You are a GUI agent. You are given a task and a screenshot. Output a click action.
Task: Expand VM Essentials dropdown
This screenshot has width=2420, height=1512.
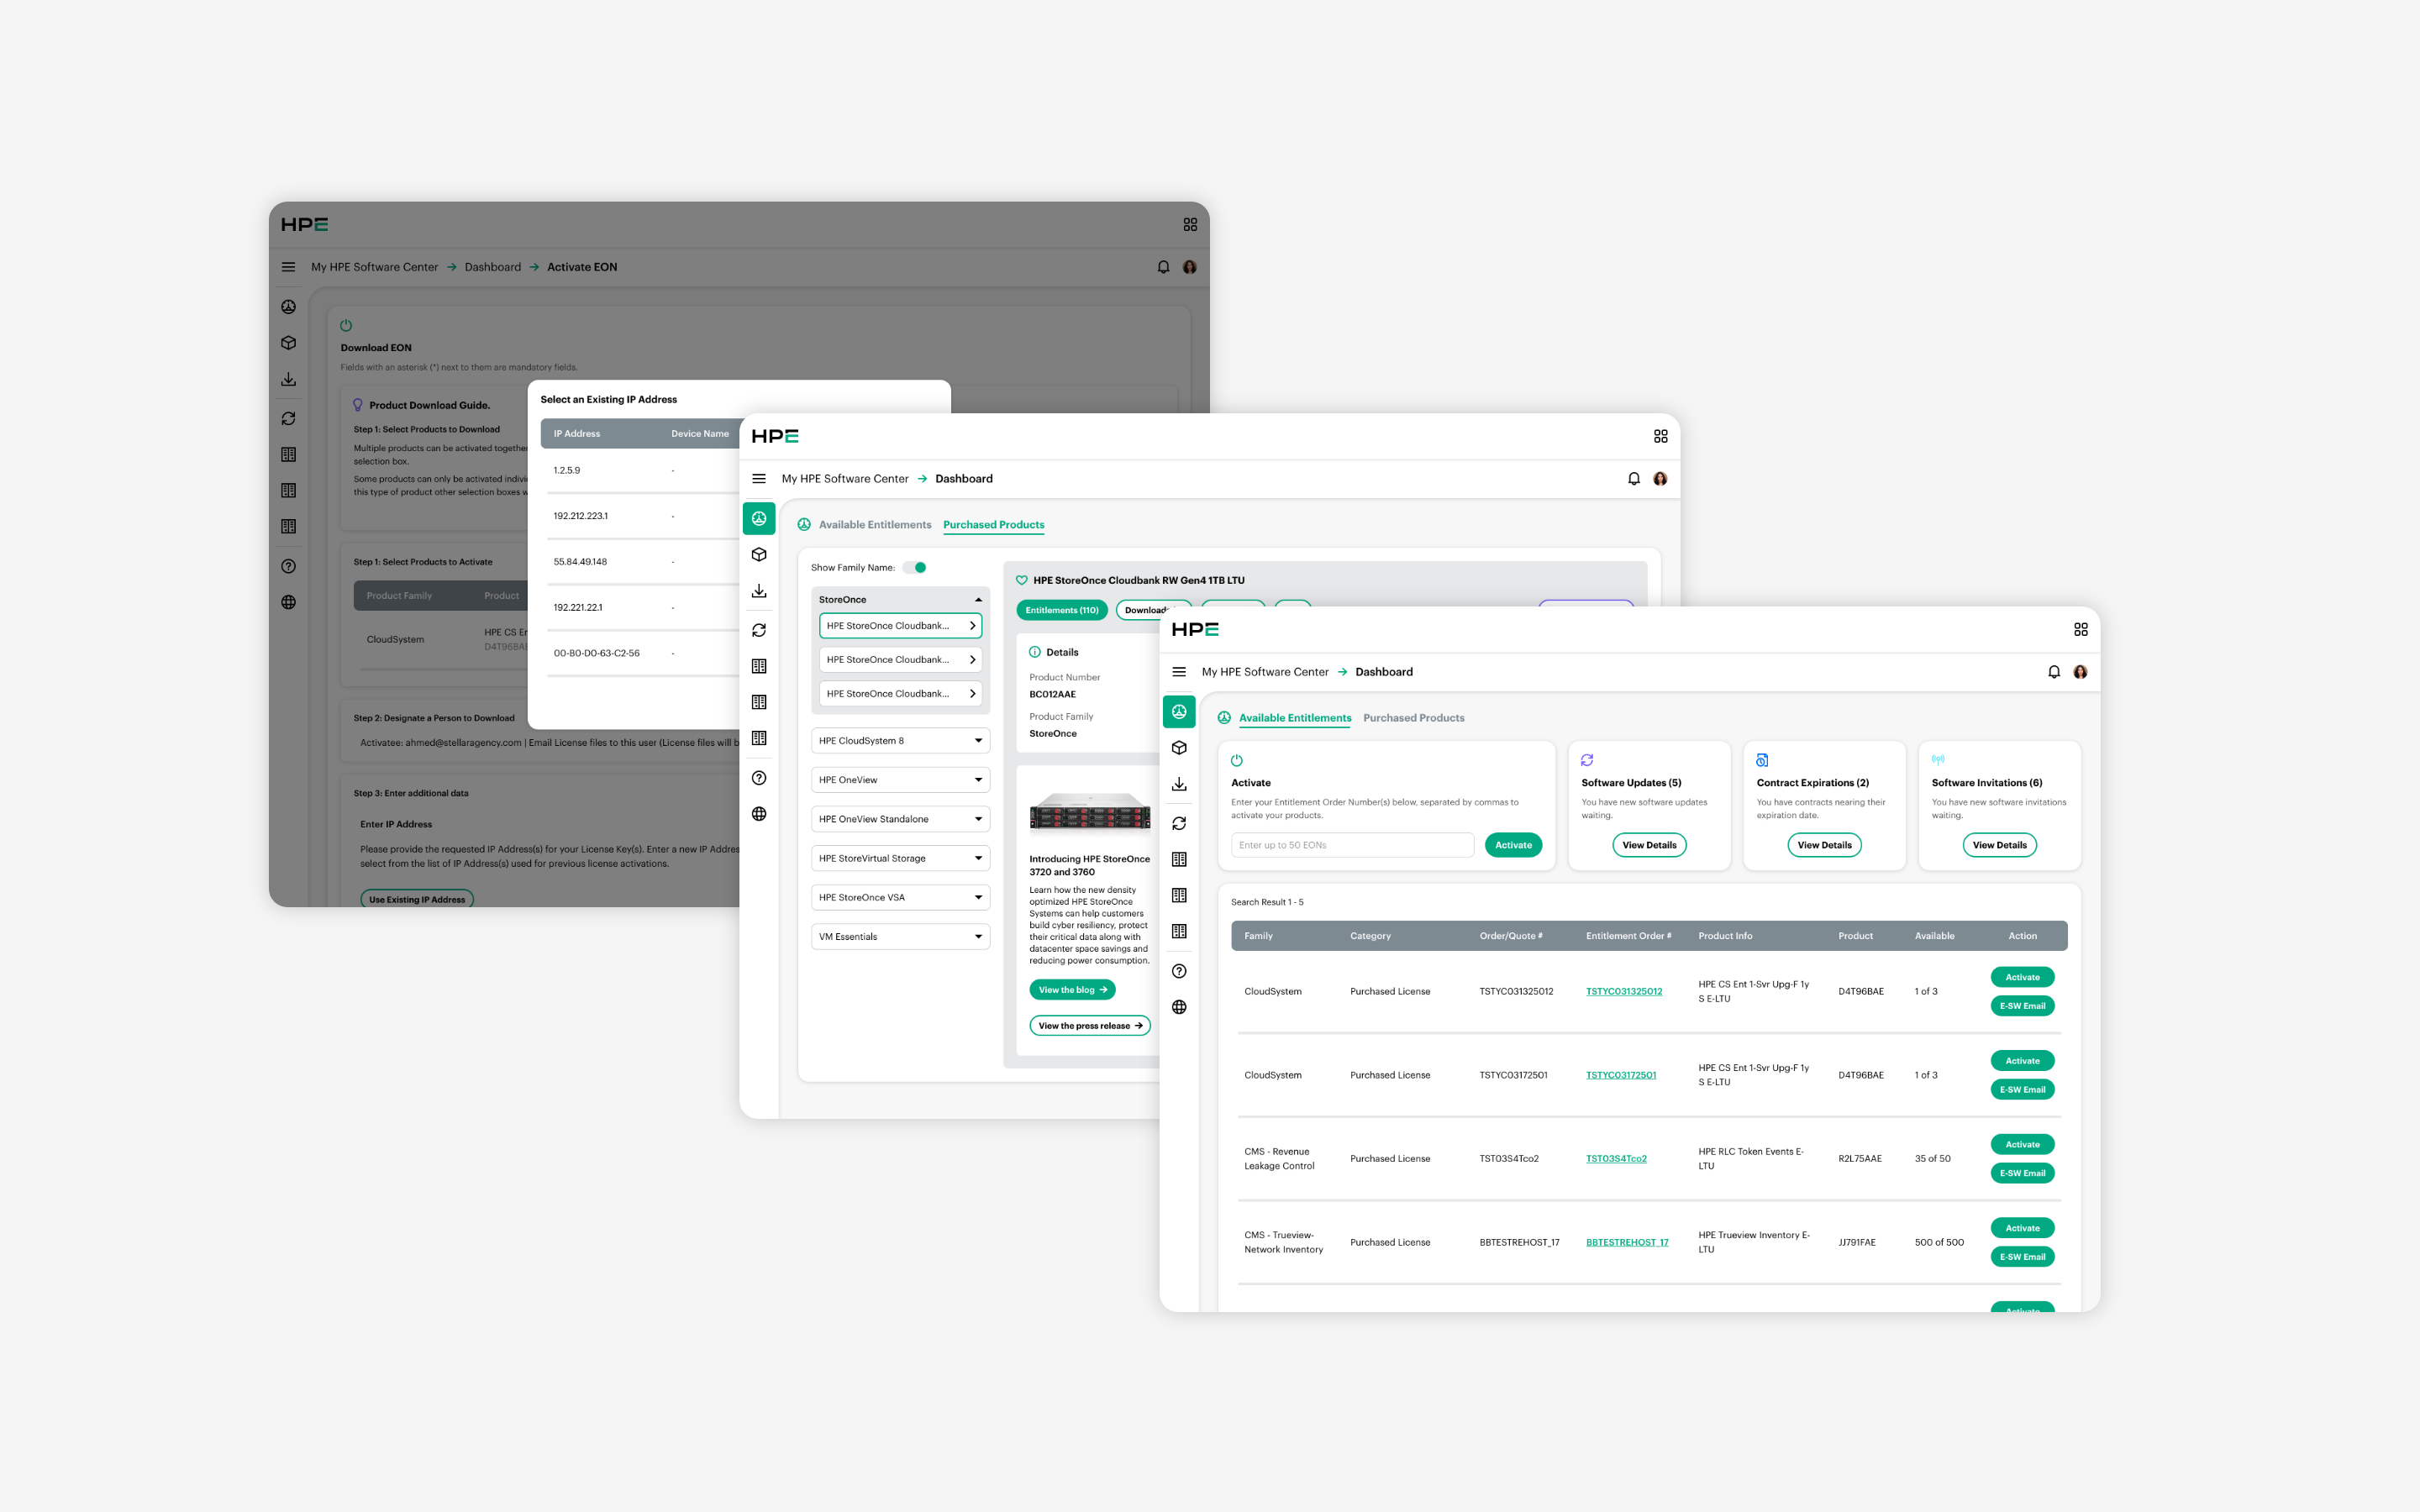click(x=900, y=936)
